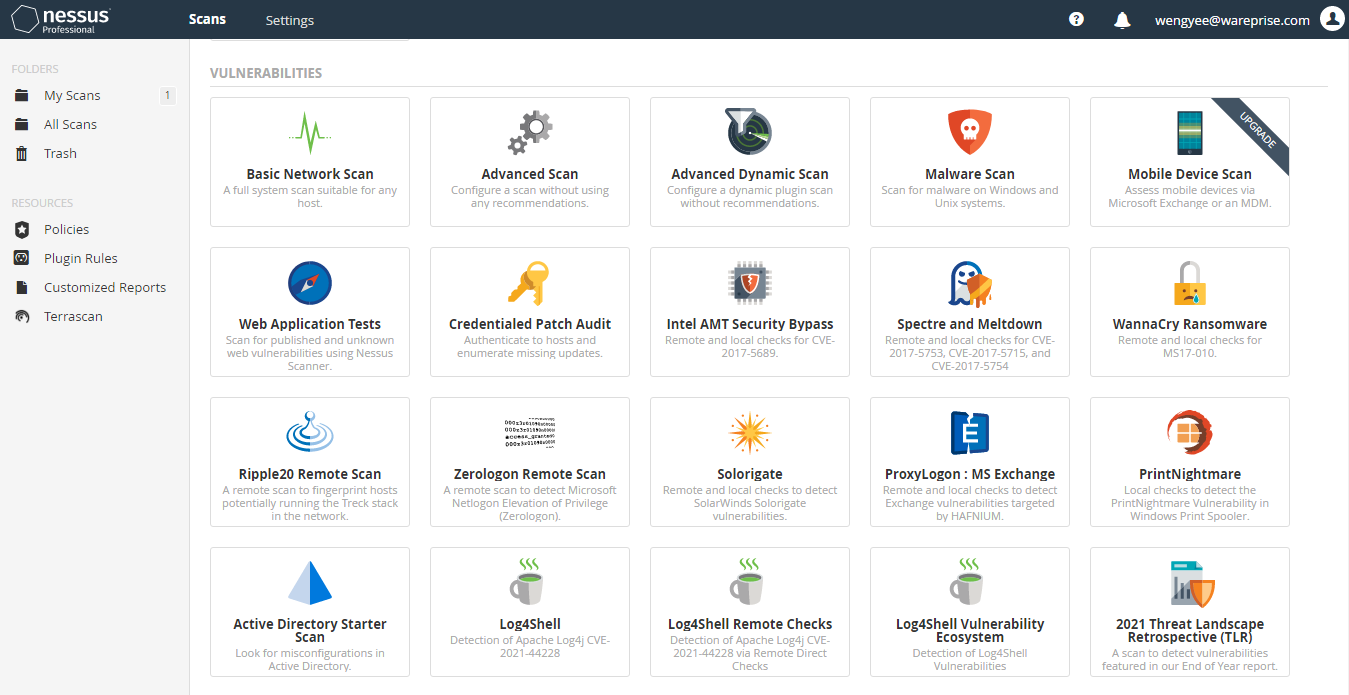Open the notifications bell
The image size is (1349, 695).
coord(1122,20)
